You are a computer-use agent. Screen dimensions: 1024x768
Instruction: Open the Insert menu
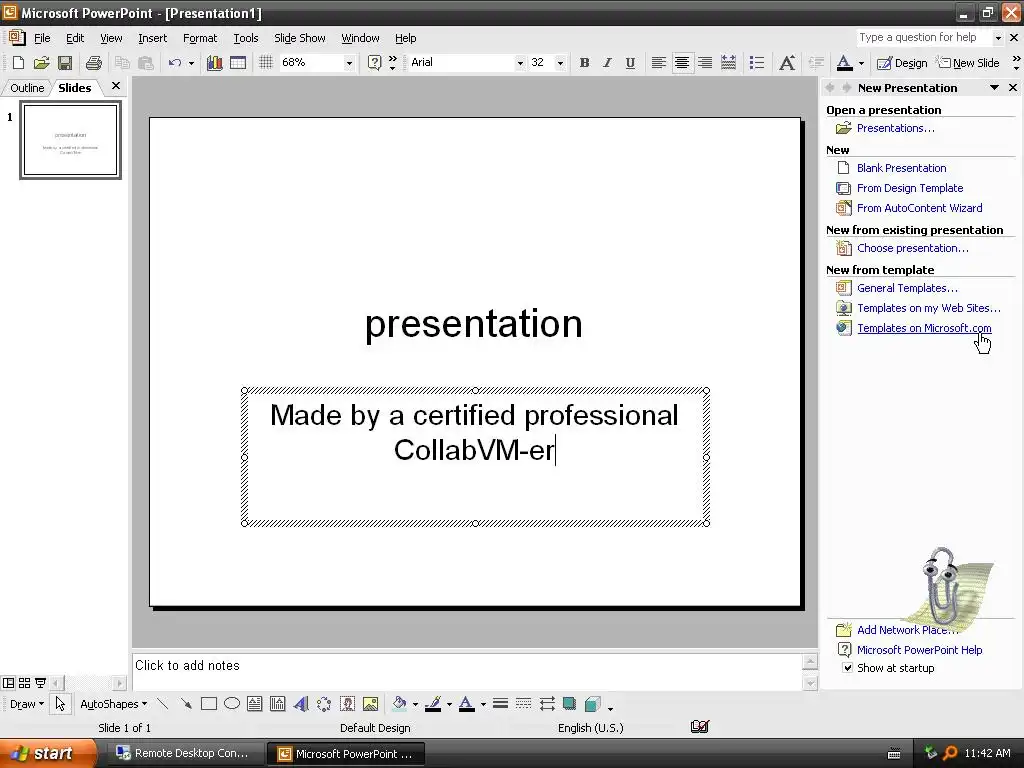pos(152,38)
